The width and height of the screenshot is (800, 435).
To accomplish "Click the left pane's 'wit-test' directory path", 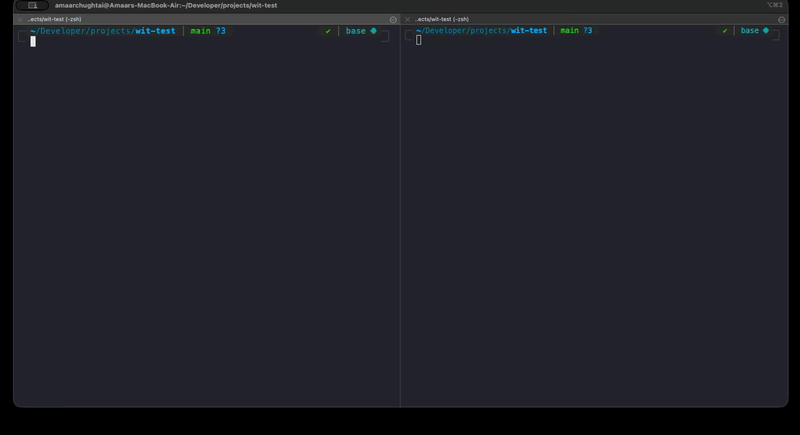I will click(x=155, y=31).
